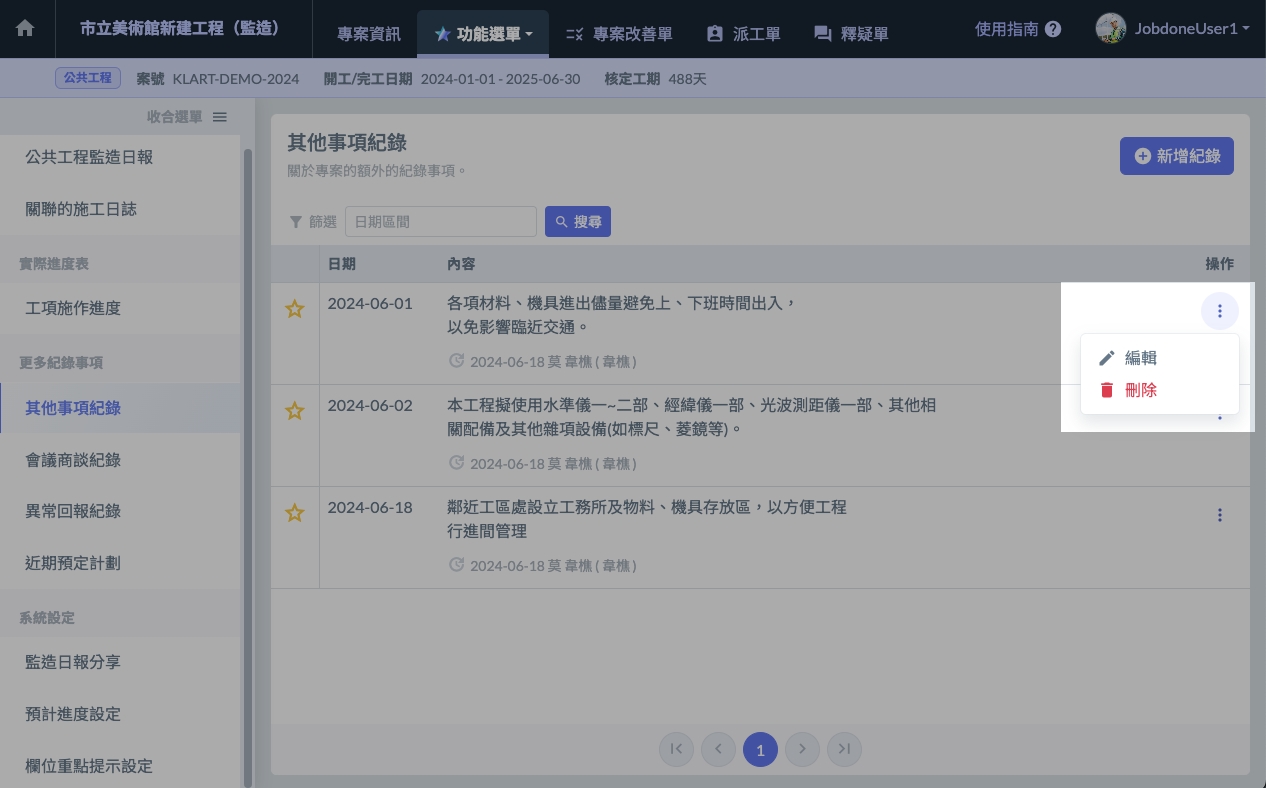Click the 新增紀錄 button

1176,156
